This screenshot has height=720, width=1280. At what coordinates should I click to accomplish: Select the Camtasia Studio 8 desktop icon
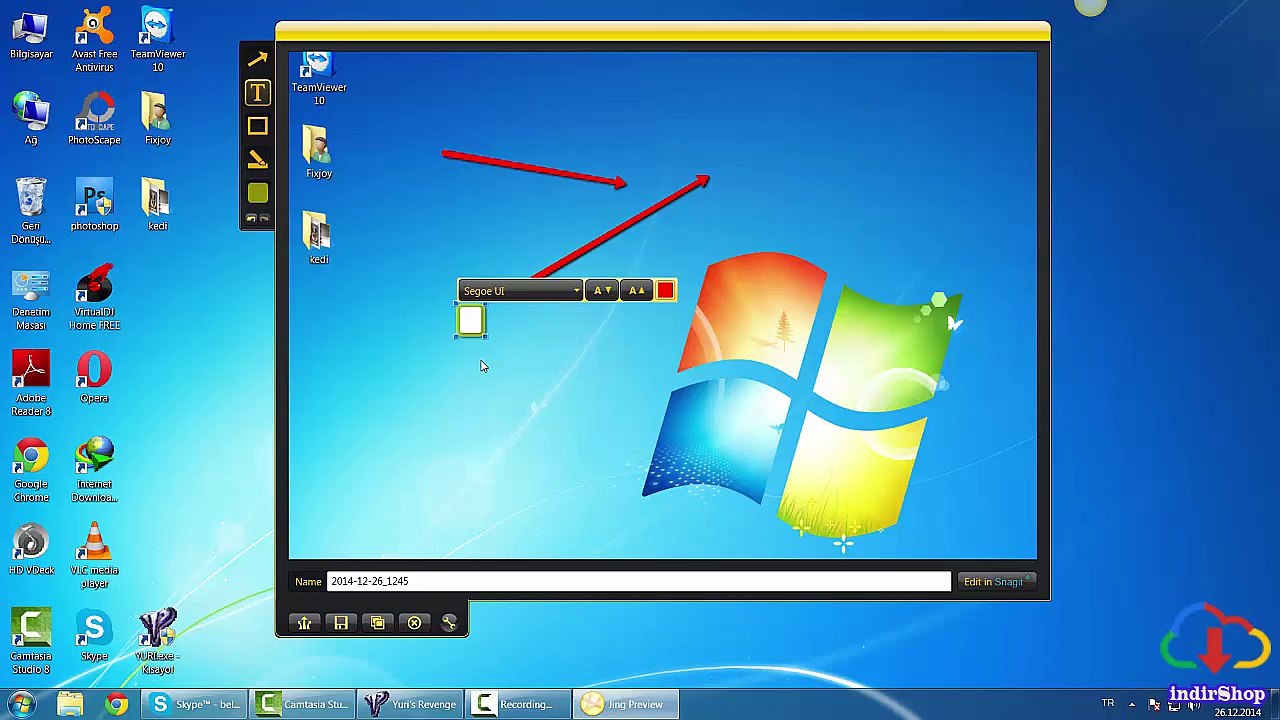pos(31,642)
